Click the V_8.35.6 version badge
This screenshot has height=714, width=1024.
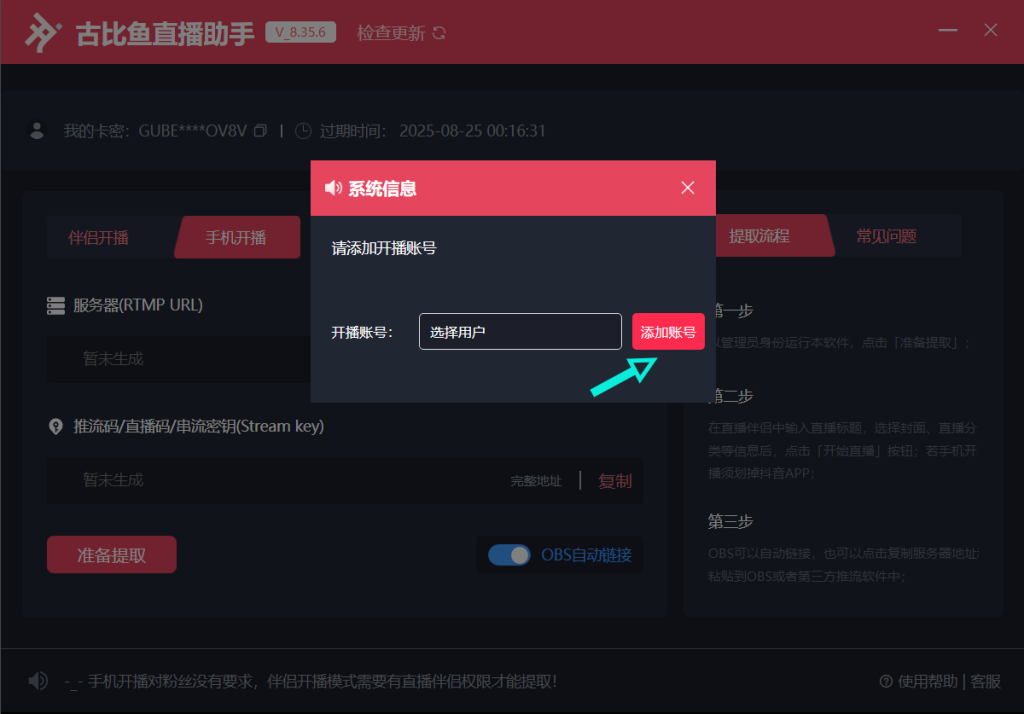point(300,32)
